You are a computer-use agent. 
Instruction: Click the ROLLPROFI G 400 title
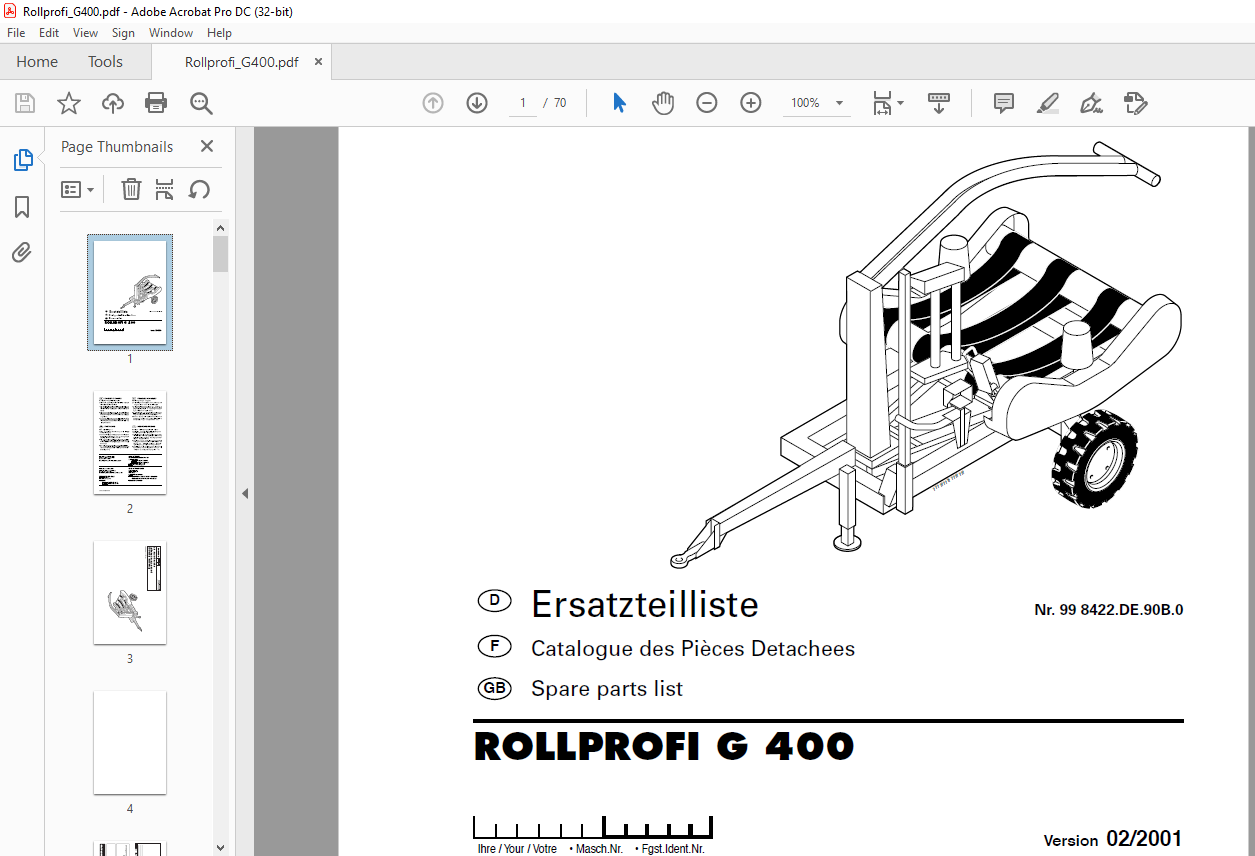665,747
